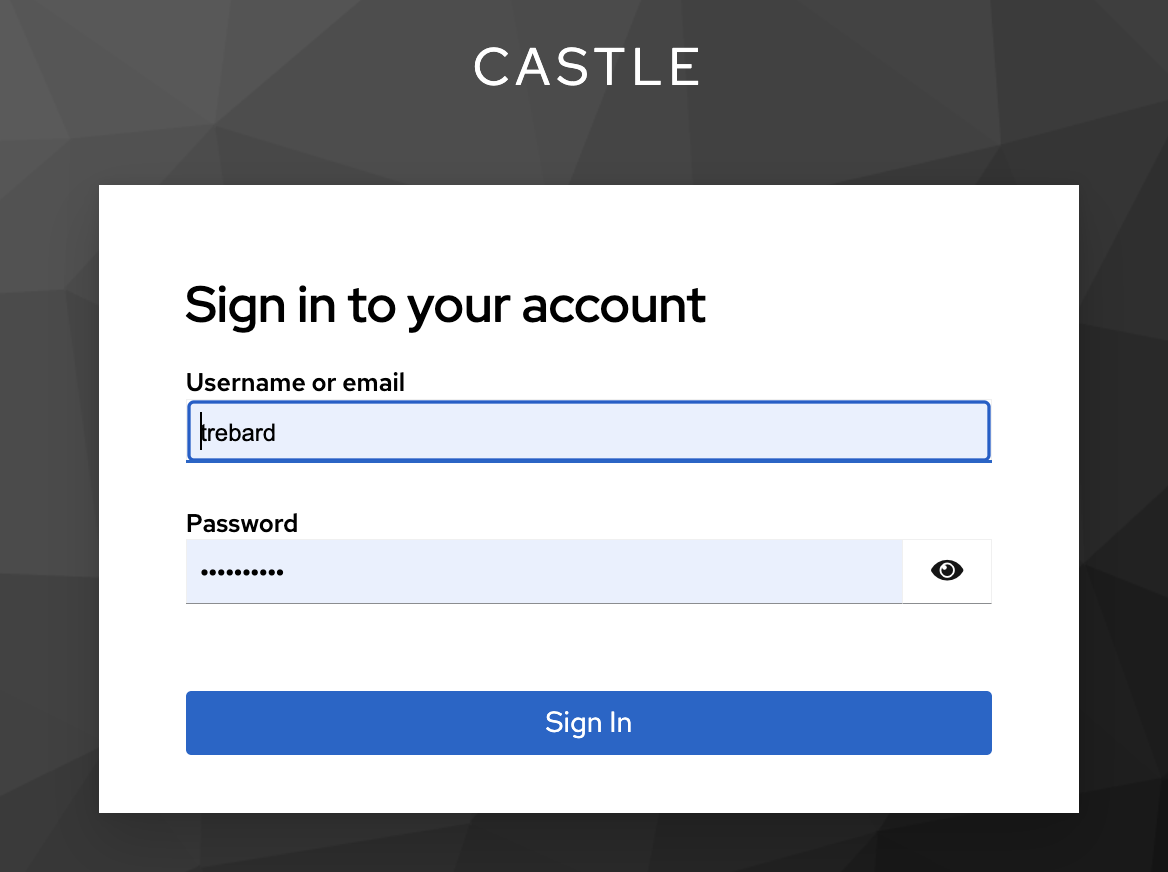Screen dimensions: 1168x872
Task: Click the word "account" in the heading
Action: [x=613, y=305]
